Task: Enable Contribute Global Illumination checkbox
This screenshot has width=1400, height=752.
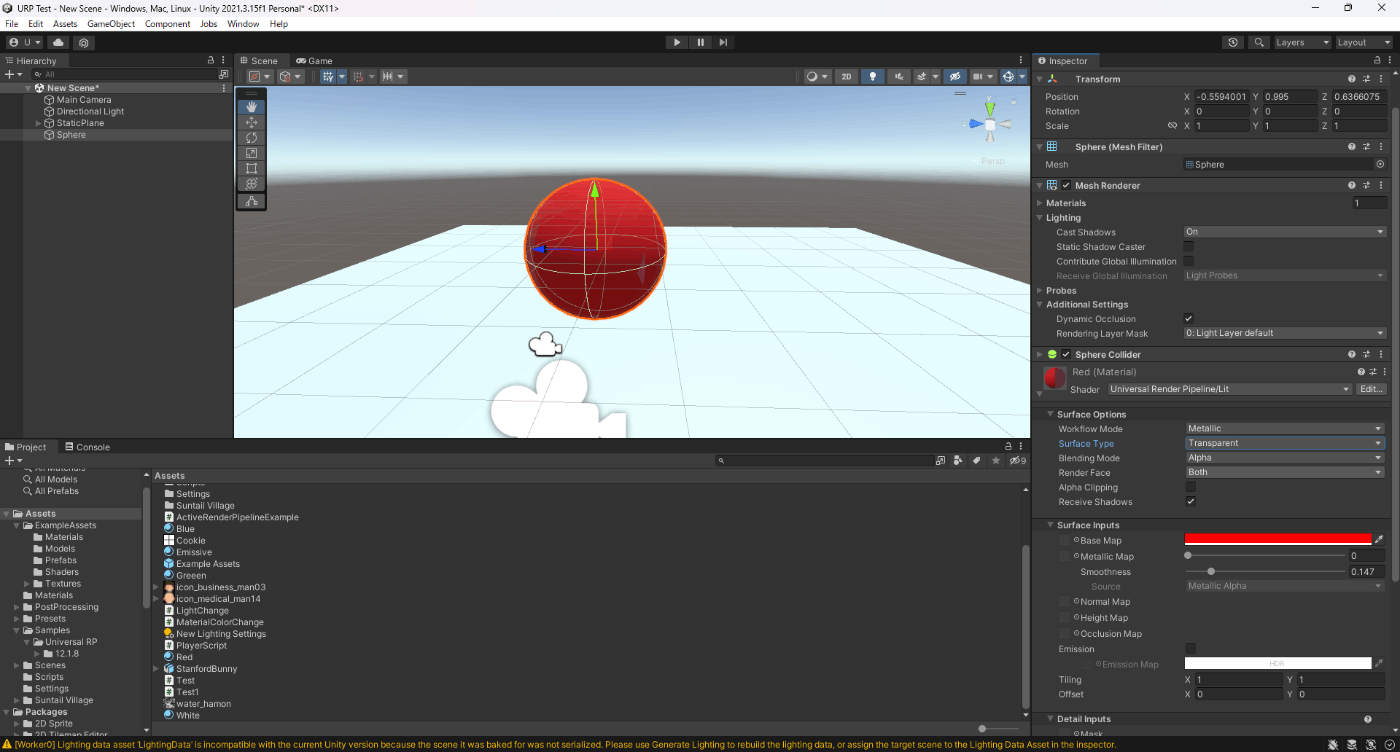Action: coord(1189,261)
